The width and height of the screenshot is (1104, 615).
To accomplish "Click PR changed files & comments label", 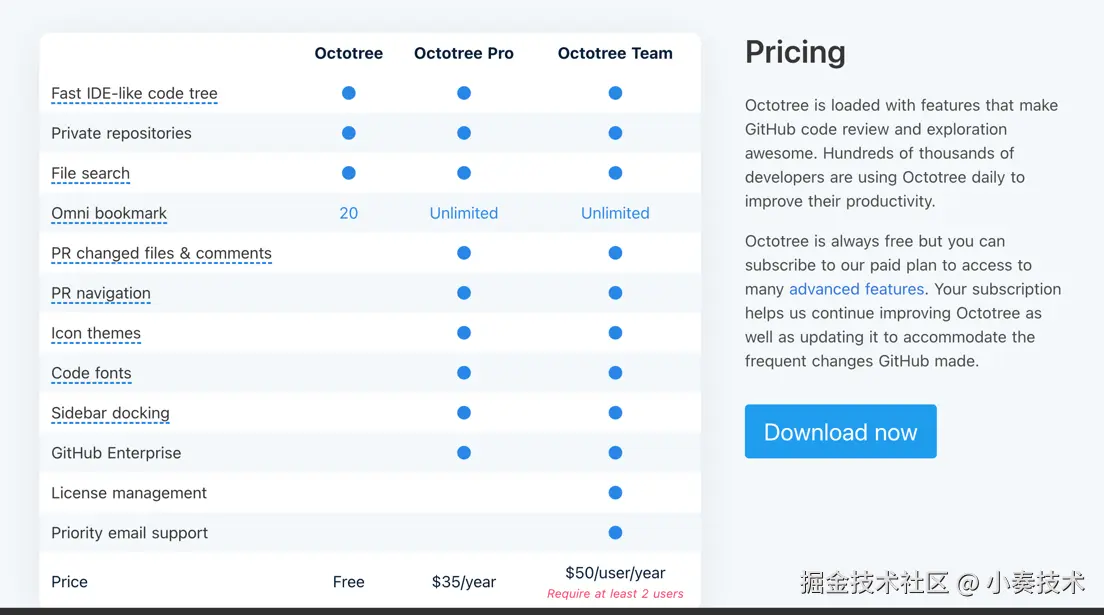I will [161, 253].
